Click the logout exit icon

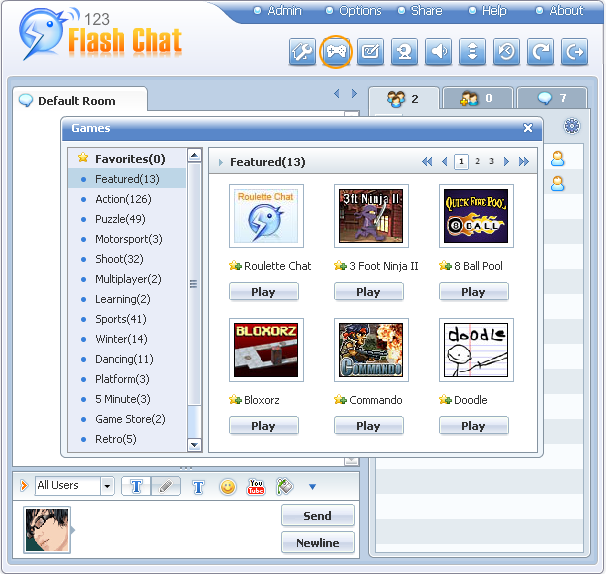[x=574, y=52]
